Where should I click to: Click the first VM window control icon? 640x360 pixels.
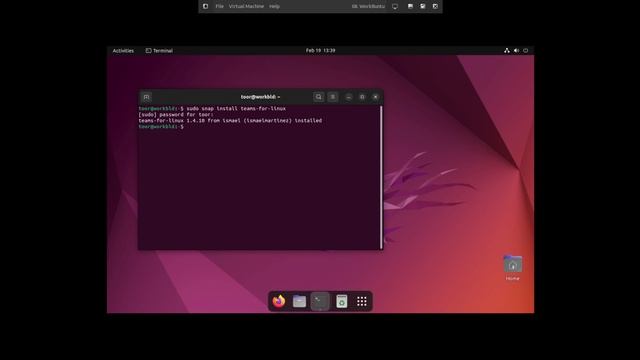point(410,7)
